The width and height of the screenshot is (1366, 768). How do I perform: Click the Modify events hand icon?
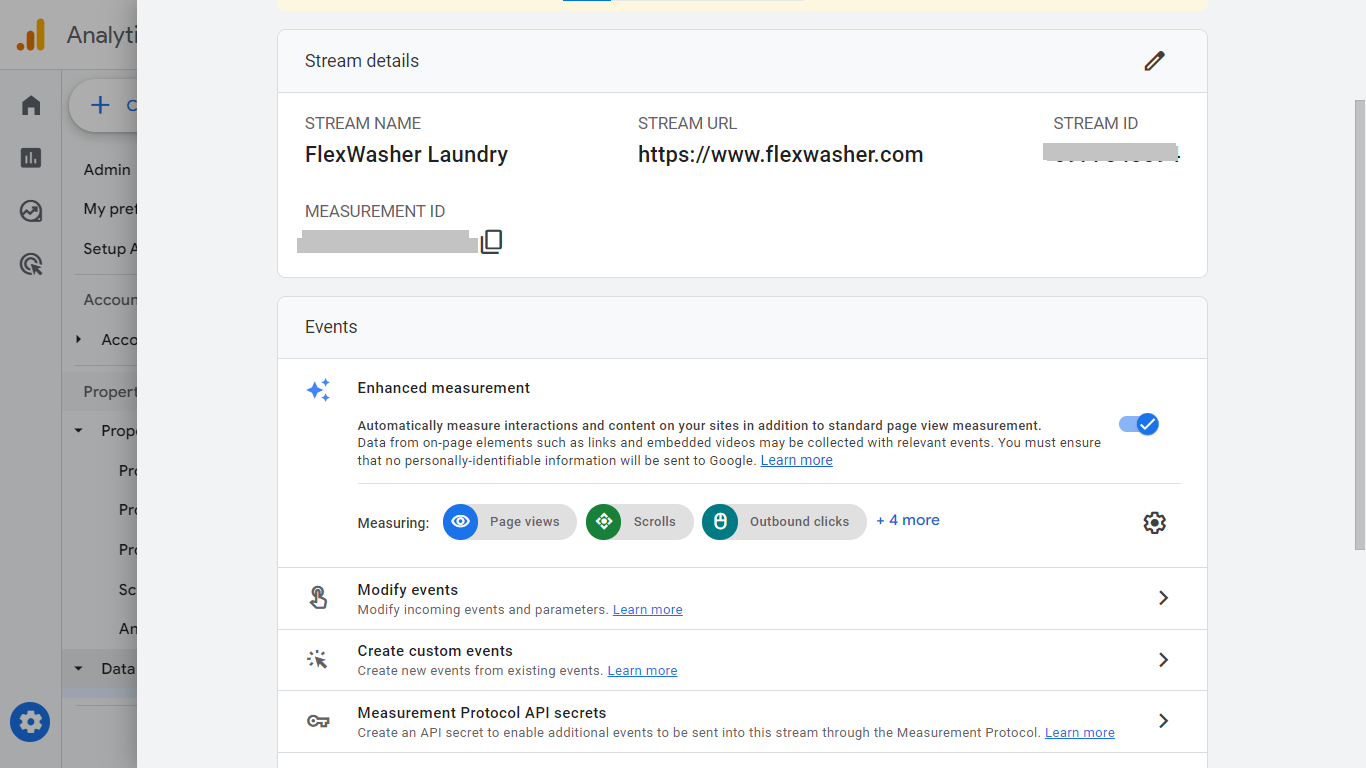pyautogui.click(x=318, y=598)
